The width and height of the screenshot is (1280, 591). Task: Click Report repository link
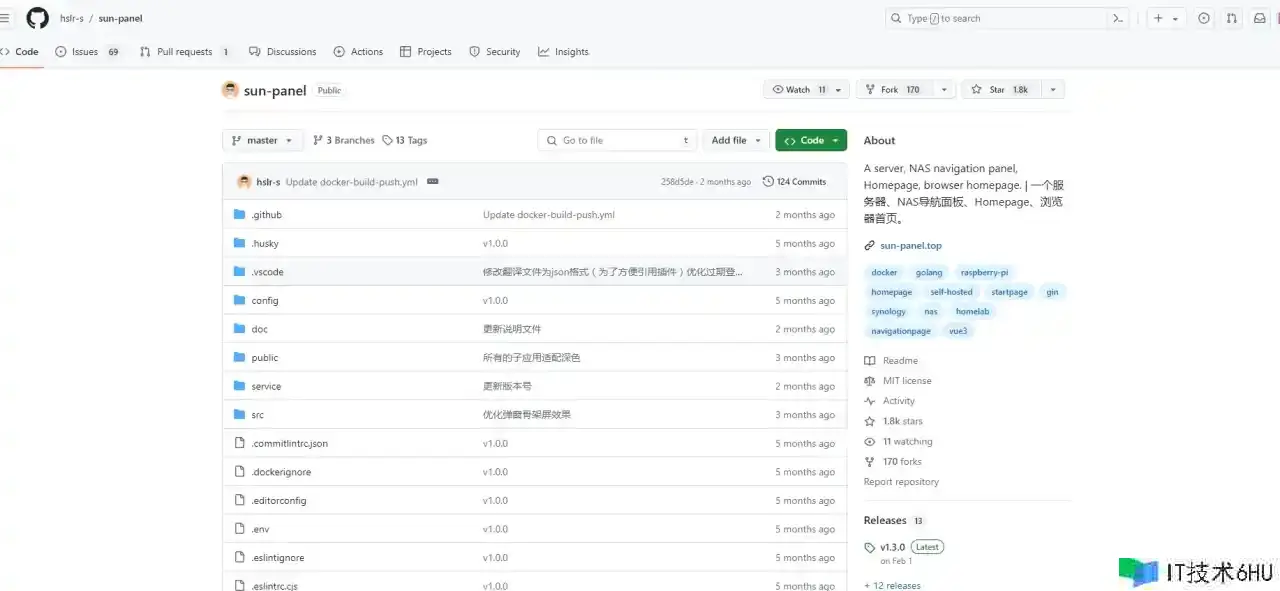tap(901, 482)
